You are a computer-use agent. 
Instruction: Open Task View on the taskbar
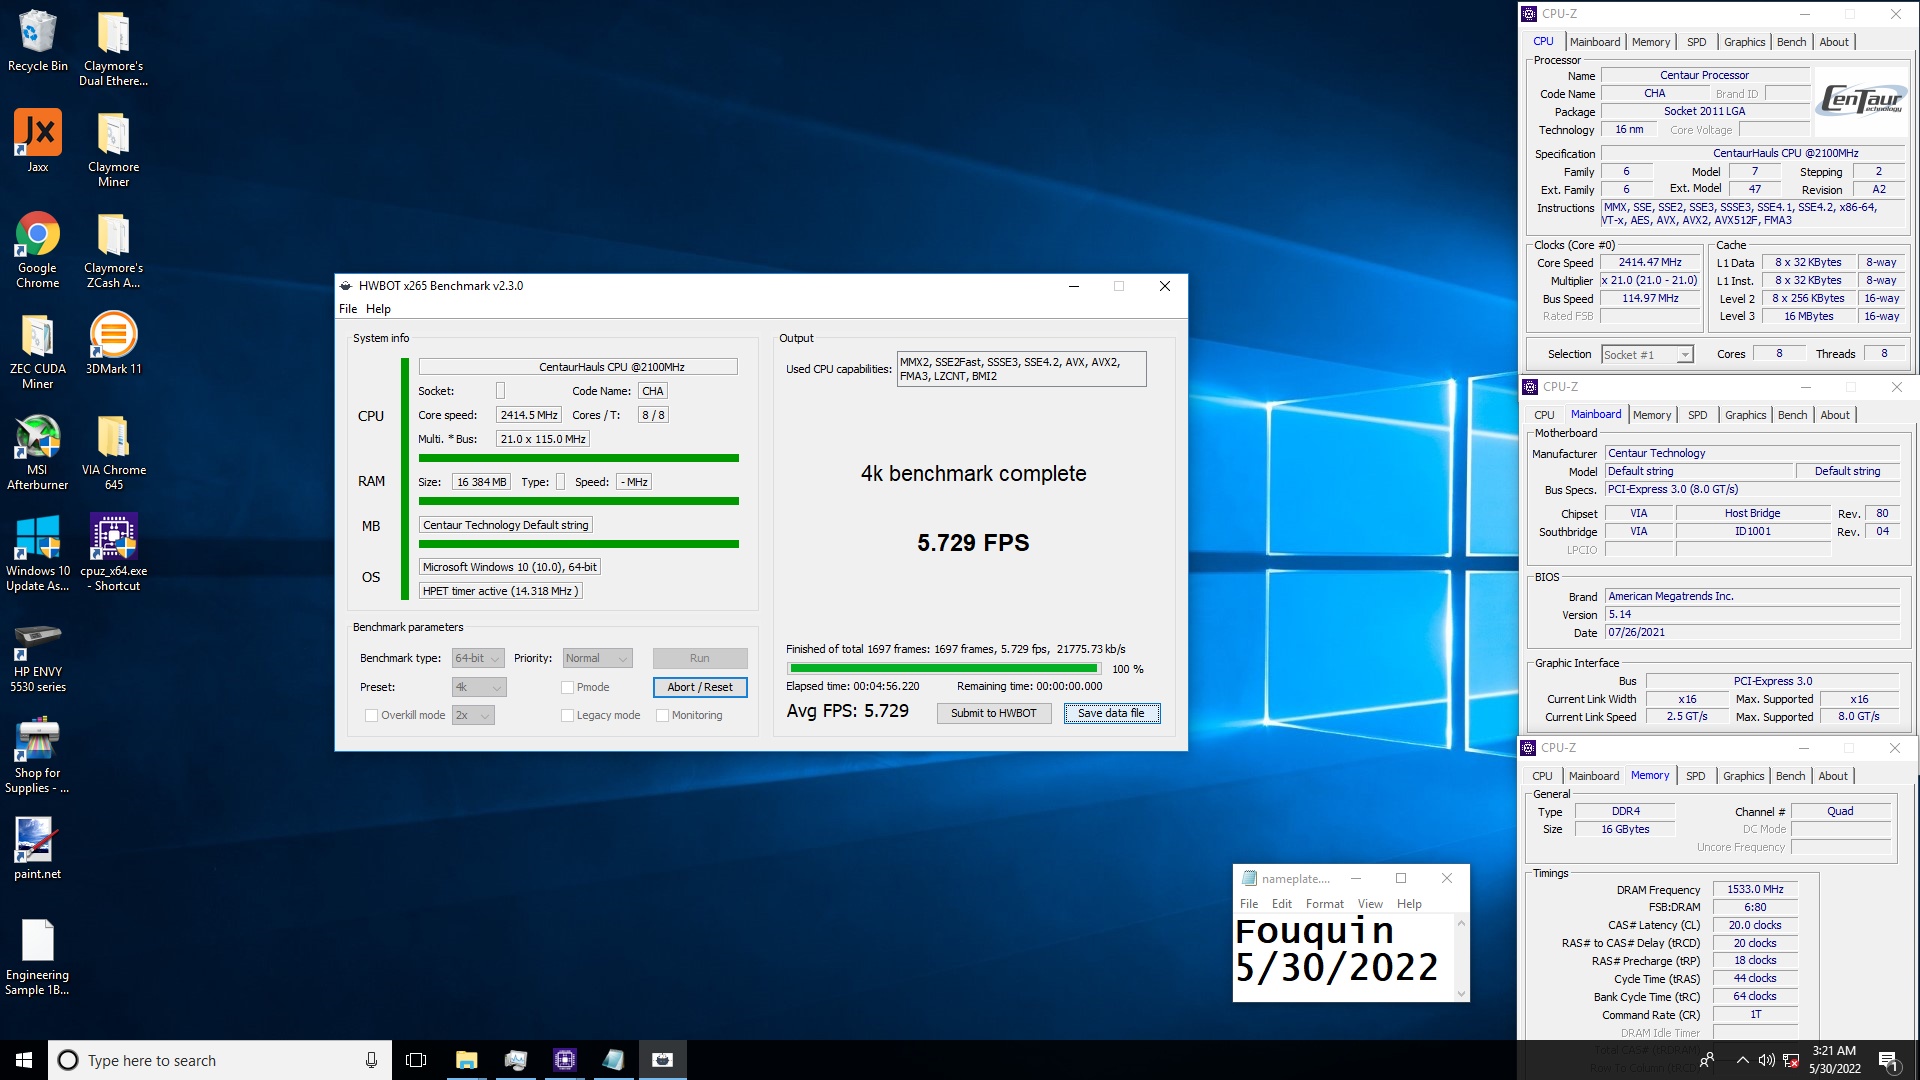416,1060
